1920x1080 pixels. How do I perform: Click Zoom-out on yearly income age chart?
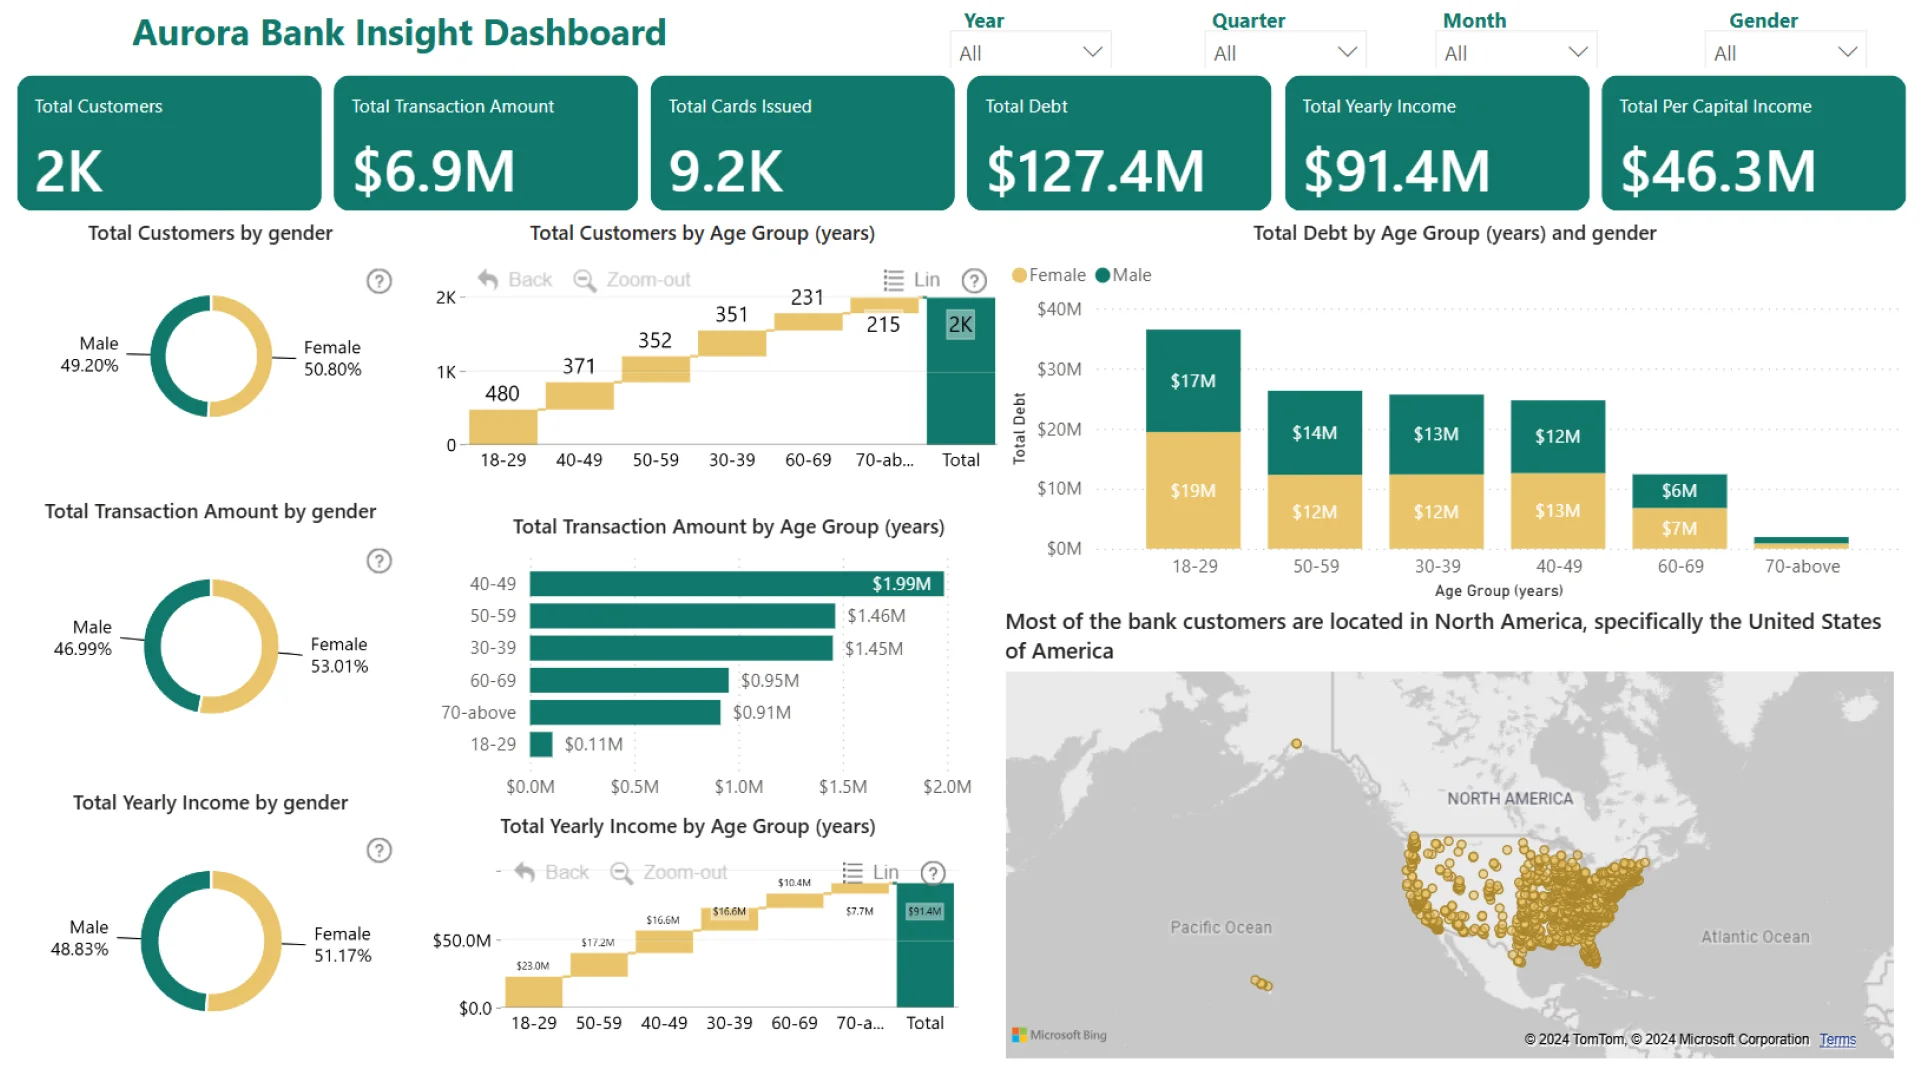(x=669, y=872)
